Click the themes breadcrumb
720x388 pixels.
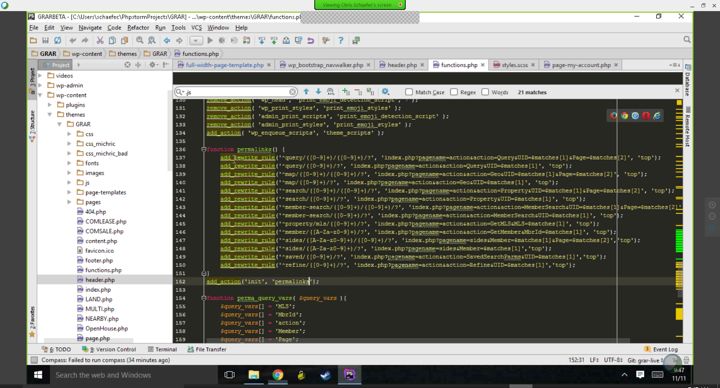(123, 54)
